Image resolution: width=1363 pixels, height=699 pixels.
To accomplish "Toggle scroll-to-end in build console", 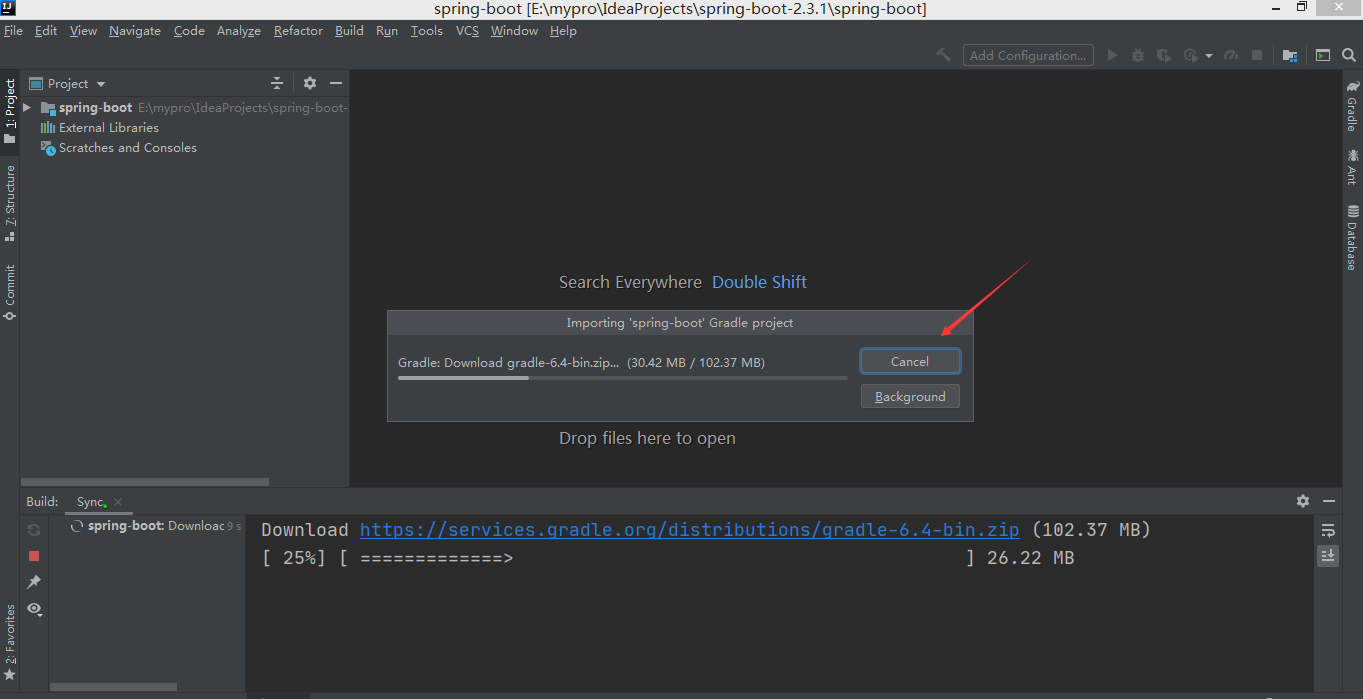I will (1328, 555).
